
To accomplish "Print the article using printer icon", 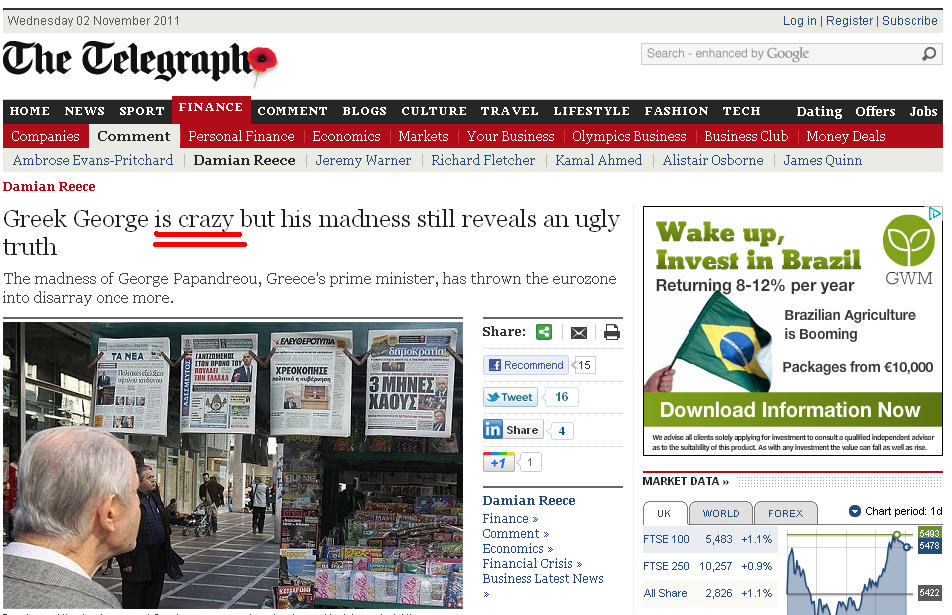I will [x=611, y=332].
